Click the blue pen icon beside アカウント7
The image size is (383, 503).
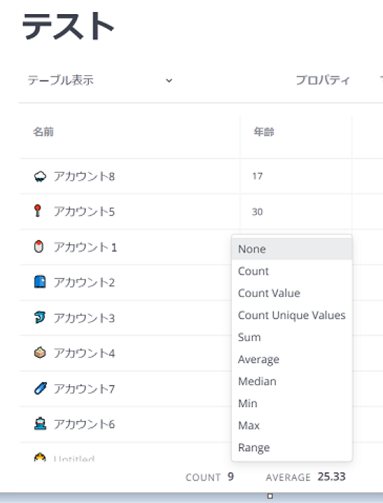point(40,388)
